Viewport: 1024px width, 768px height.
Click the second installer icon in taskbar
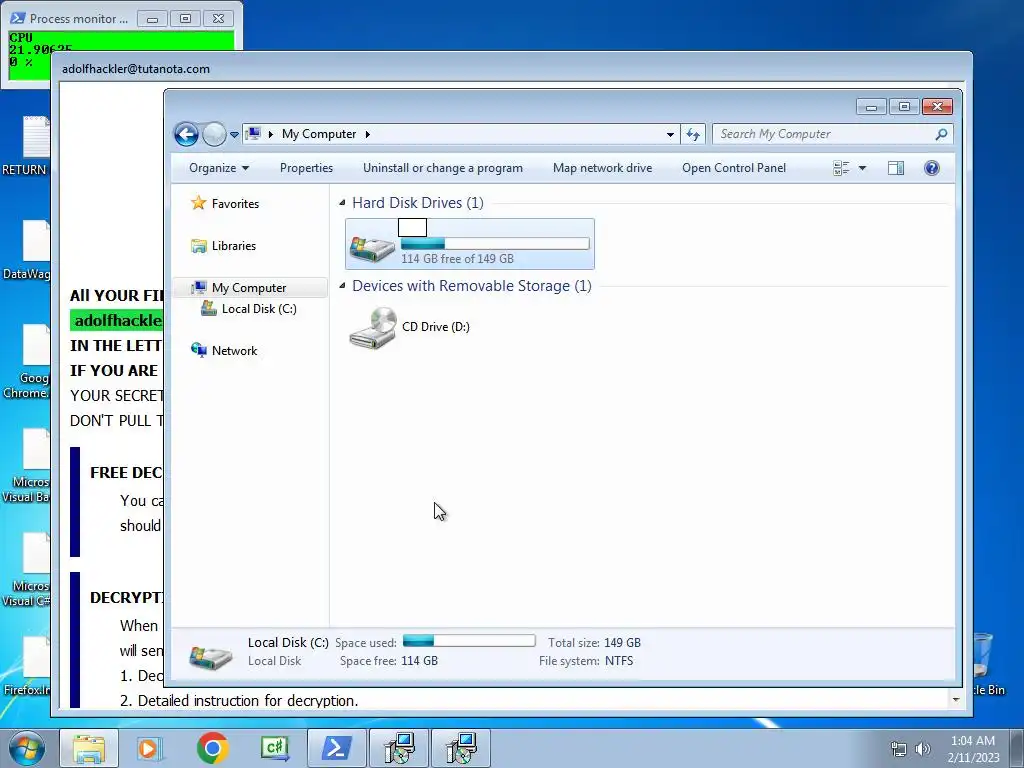click(x=461, y=748)
